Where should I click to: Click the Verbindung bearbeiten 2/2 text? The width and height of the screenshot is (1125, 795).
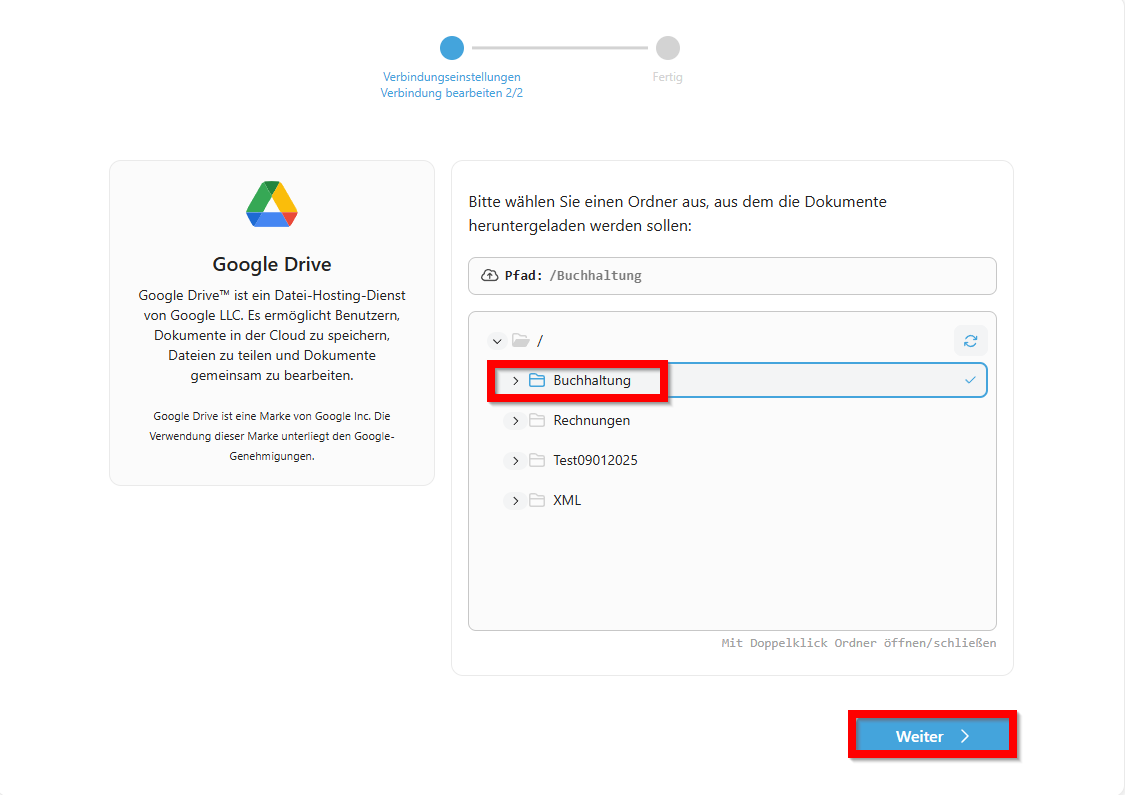coord(451,93)
